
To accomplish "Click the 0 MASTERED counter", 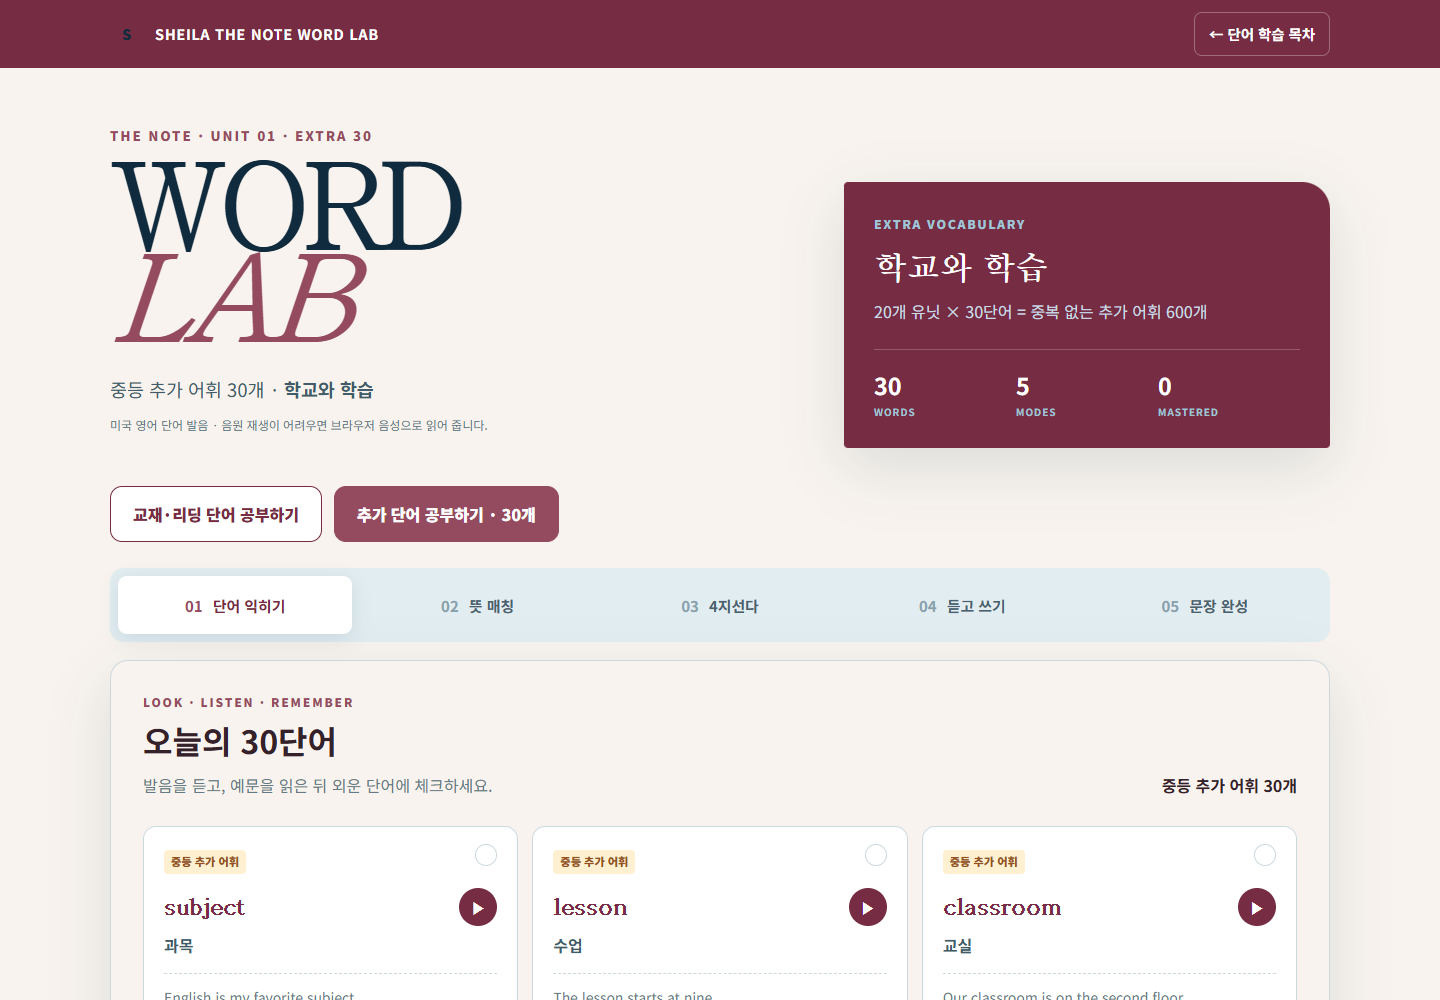I will click(x=1188, y=396).
